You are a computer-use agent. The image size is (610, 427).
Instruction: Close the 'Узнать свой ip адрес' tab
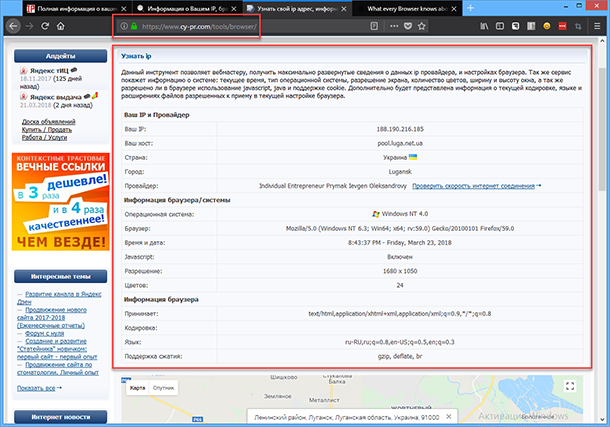344,9
